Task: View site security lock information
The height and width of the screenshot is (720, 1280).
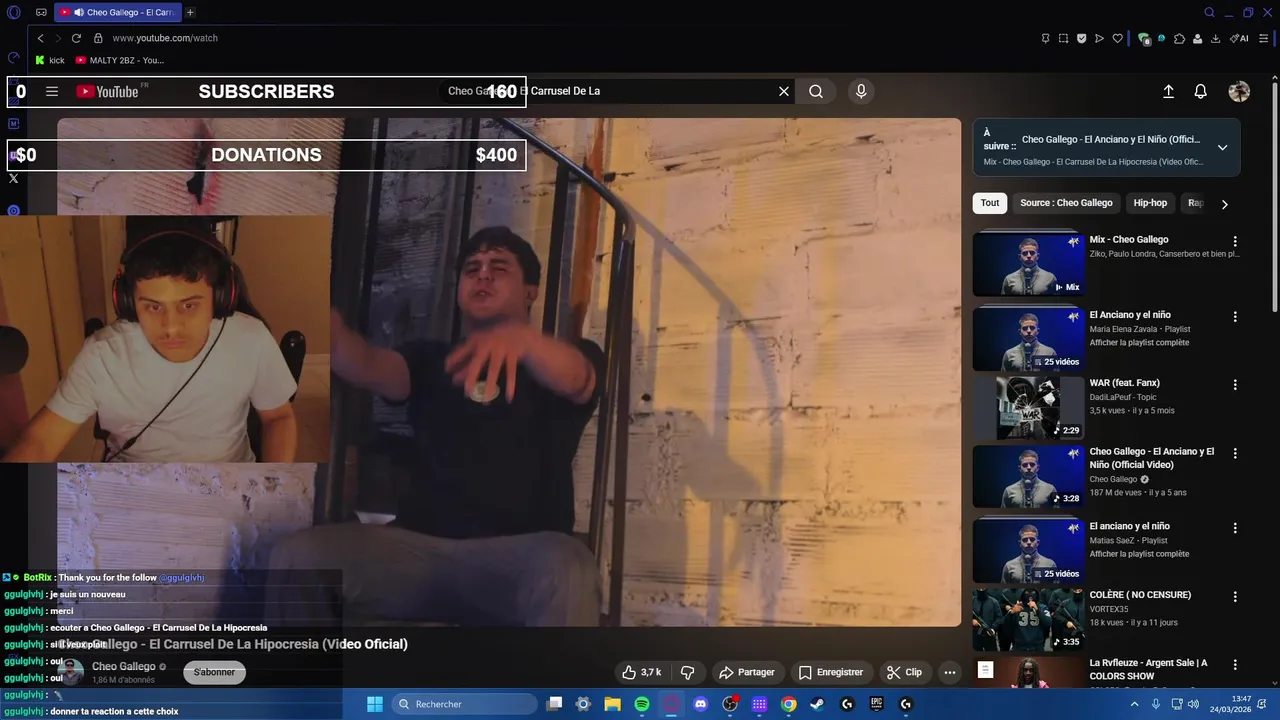Action: 98,38
